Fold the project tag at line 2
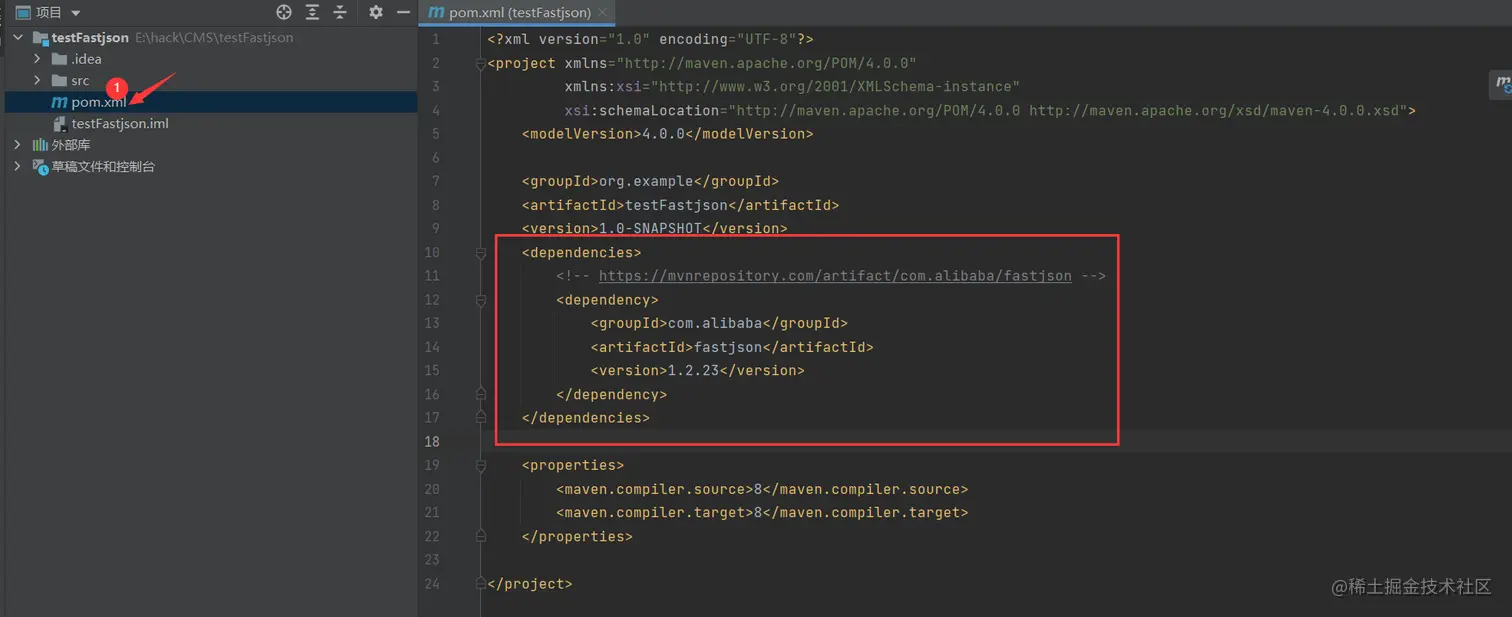Image resolution: width=1512 pixels, height=617 pixels. (x=481, y=63)
